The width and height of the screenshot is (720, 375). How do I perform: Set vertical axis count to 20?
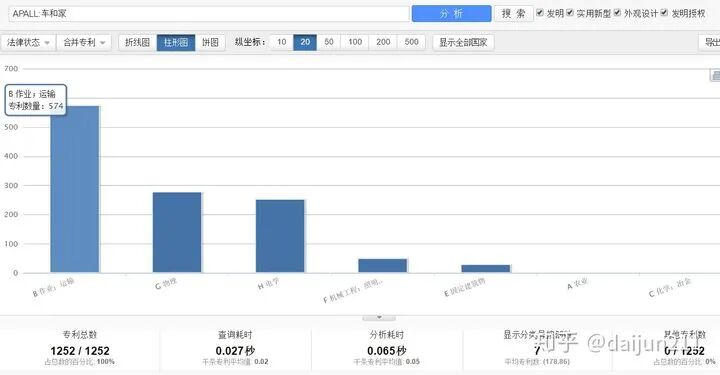305,42
